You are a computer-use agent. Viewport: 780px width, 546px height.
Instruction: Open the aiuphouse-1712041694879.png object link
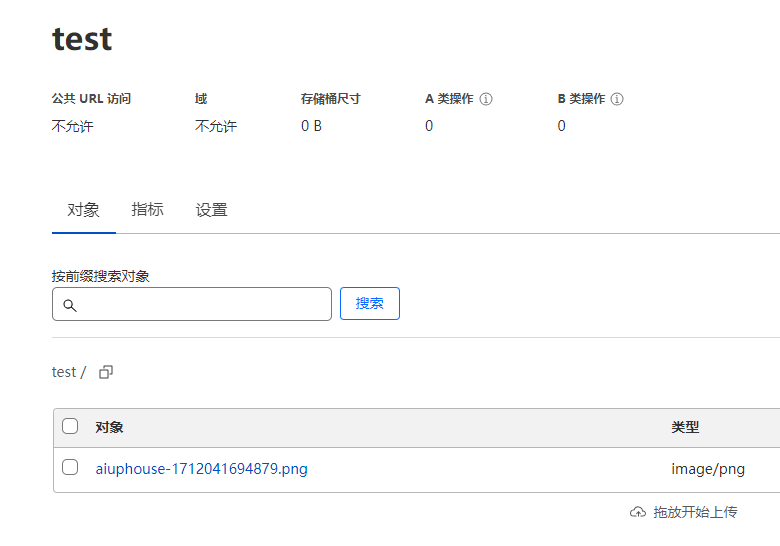tap(201, 469)
